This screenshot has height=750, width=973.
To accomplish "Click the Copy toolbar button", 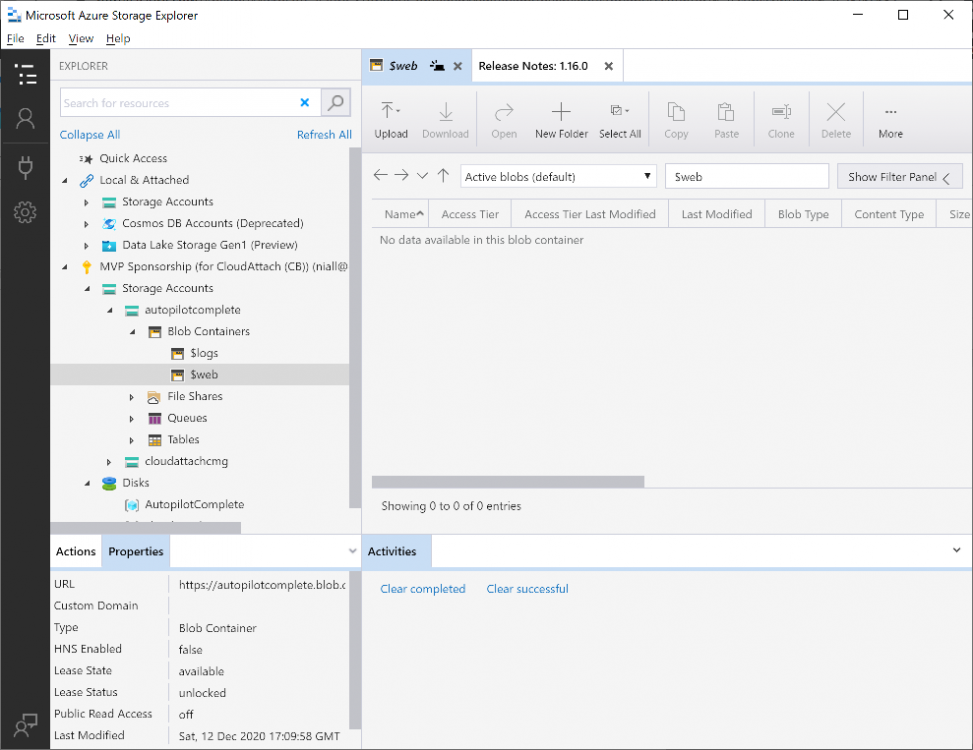I will (676, 120).
